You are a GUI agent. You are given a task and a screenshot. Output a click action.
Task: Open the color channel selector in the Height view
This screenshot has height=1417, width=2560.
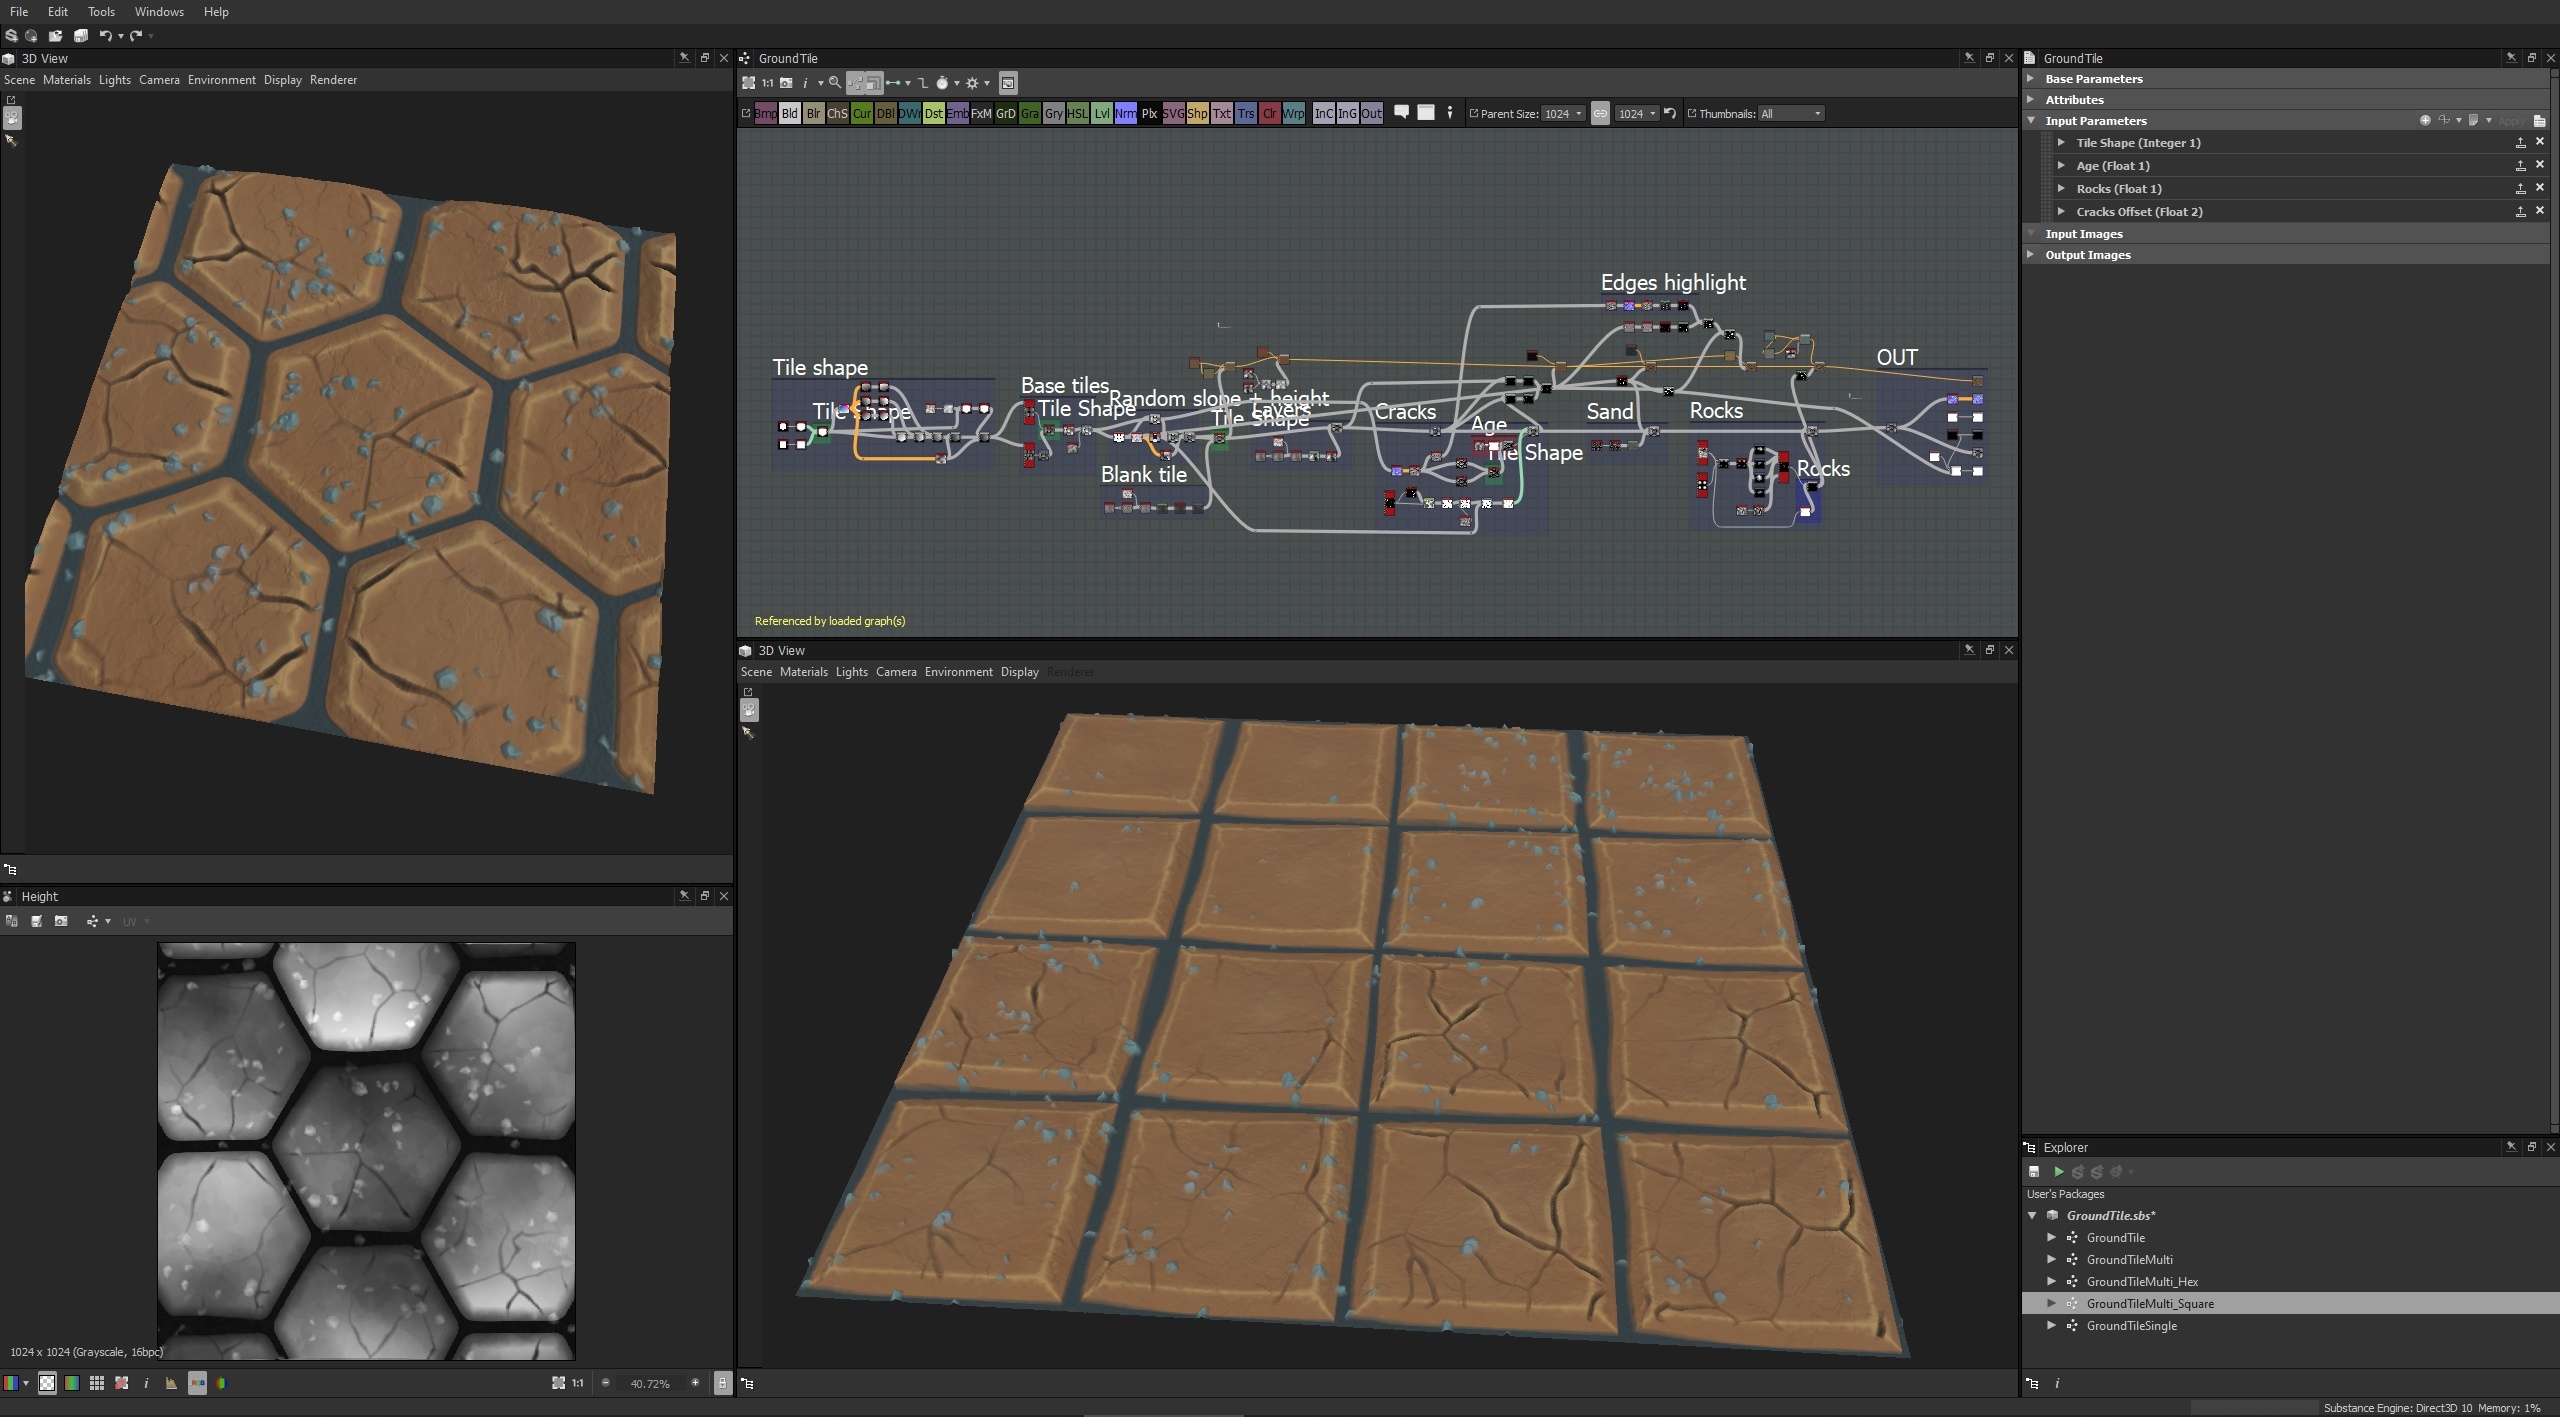point(15,1383)
